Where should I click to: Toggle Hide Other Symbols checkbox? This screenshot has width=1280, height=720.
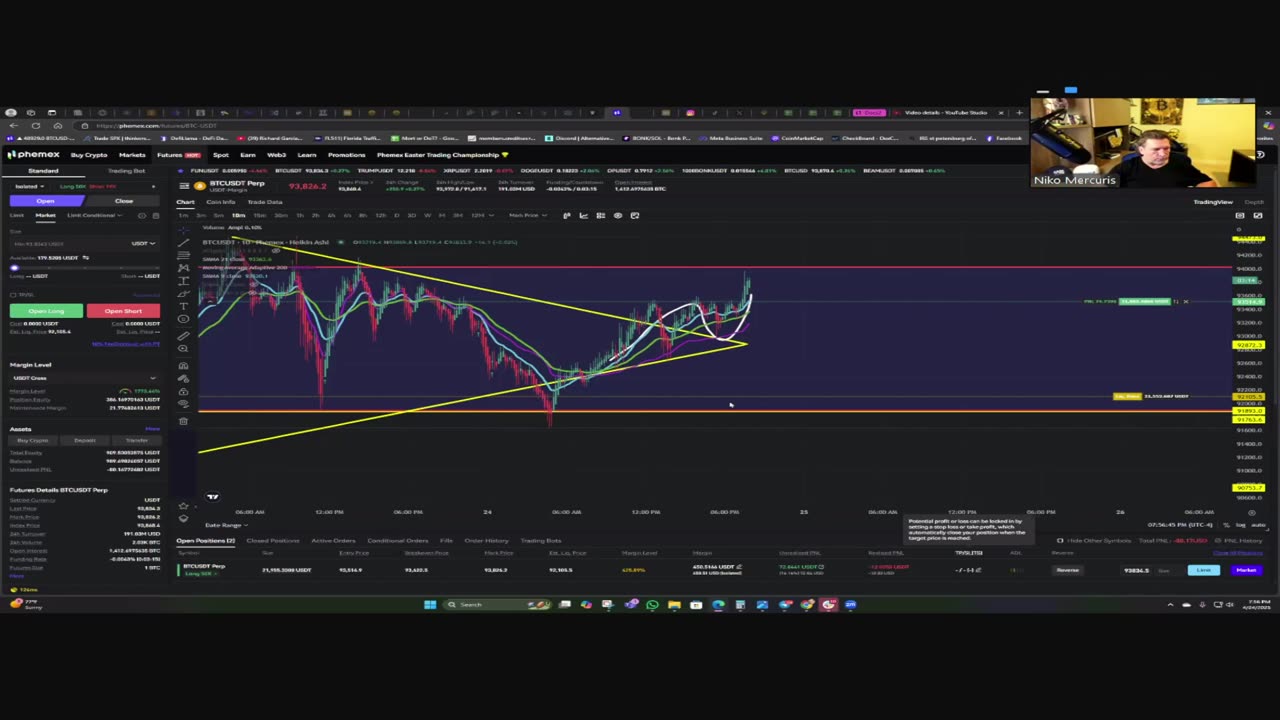[x=1060, y=541]
